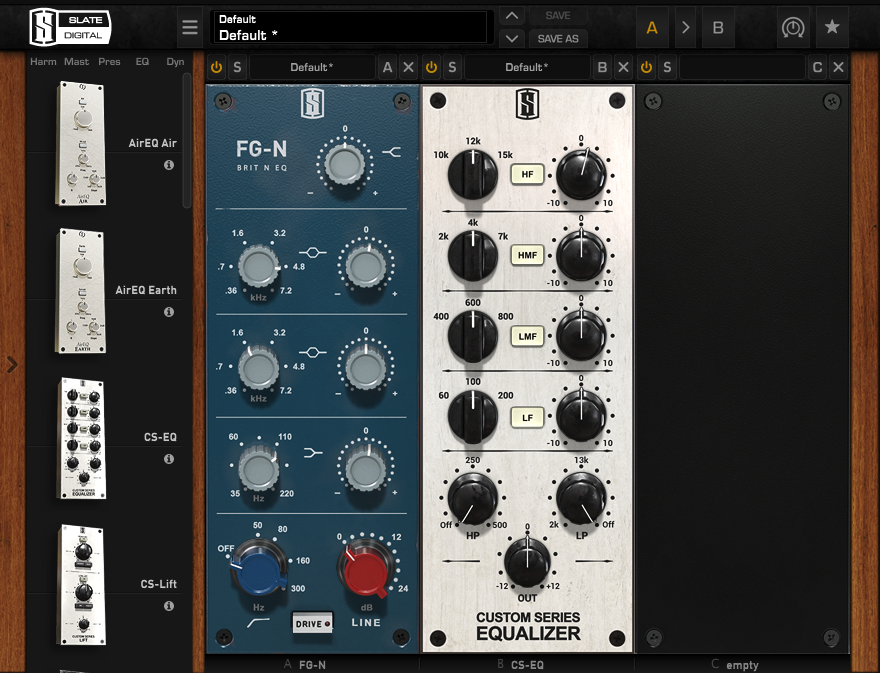This screenshot has height=673, width=882.
Task: Show info for CS-Lift module
Action: click(x=169, y=605)
